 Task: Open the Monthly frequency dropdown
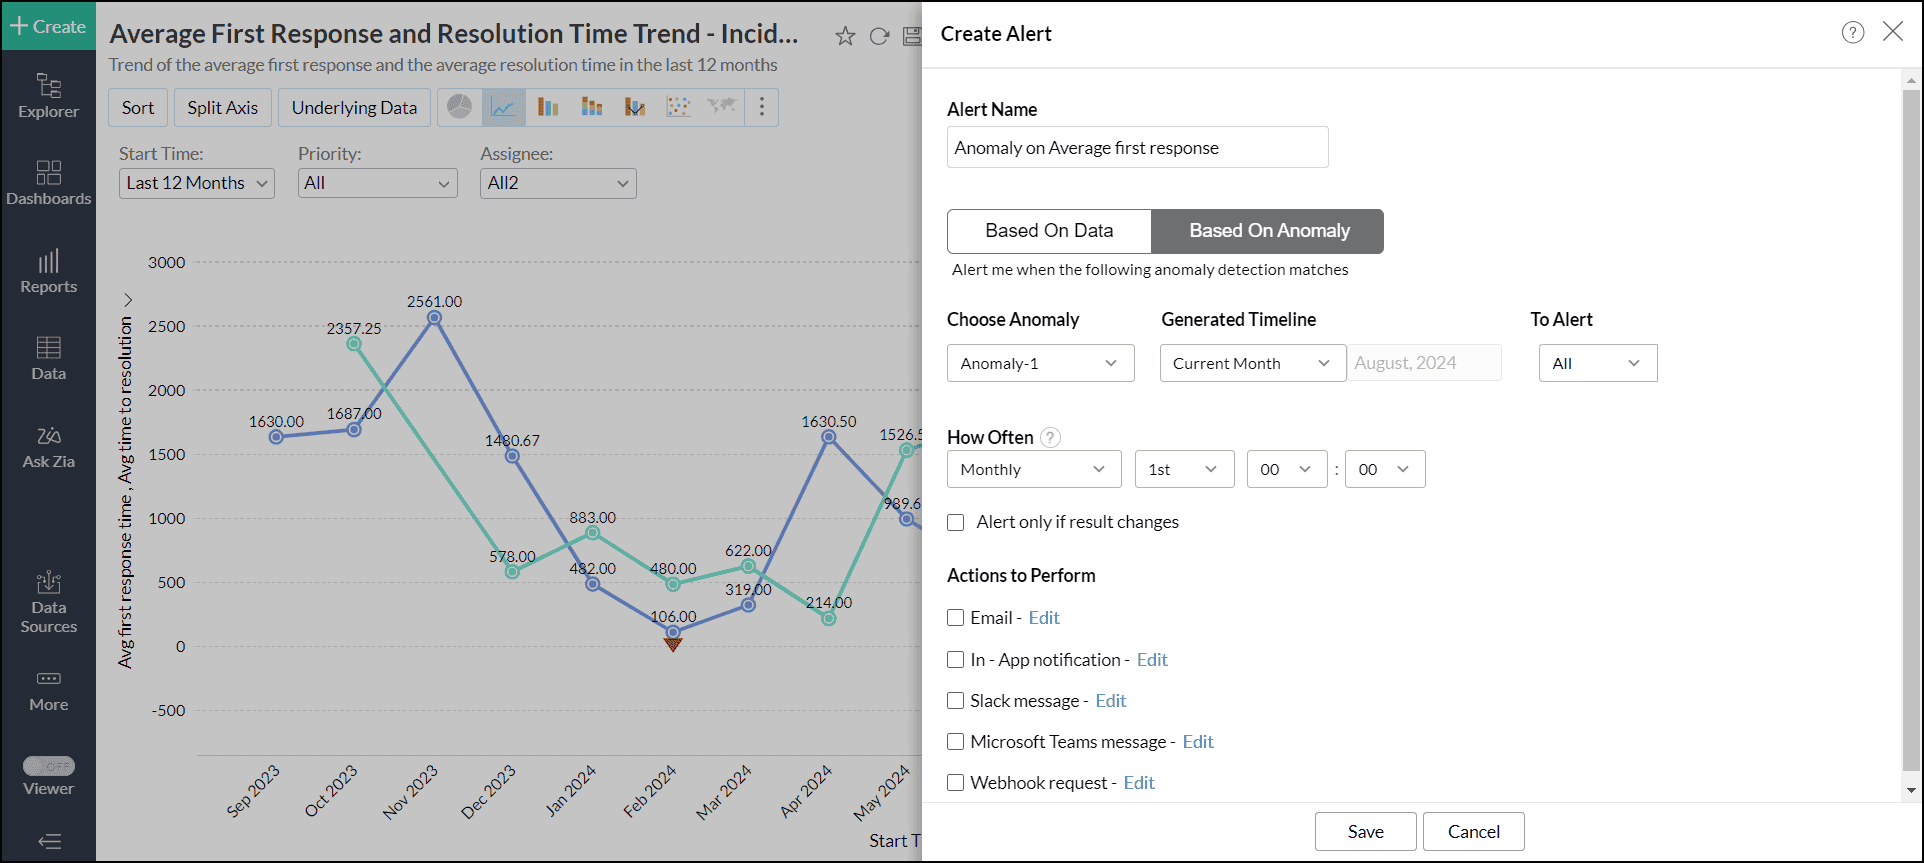pyautogui.click(x=1034, y=469)
